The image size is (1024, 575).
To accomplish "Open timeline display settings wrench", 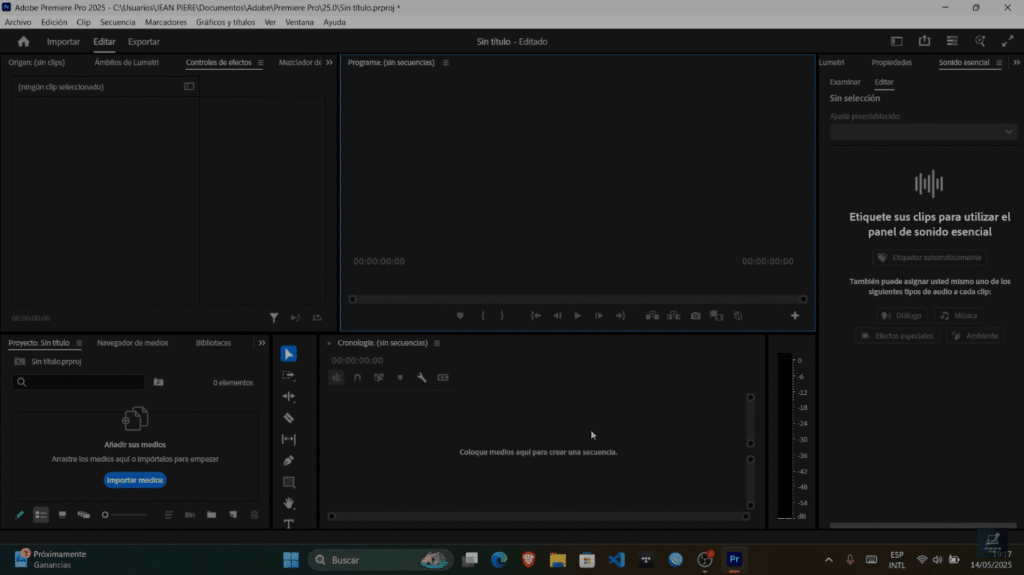I will (422, 377).
